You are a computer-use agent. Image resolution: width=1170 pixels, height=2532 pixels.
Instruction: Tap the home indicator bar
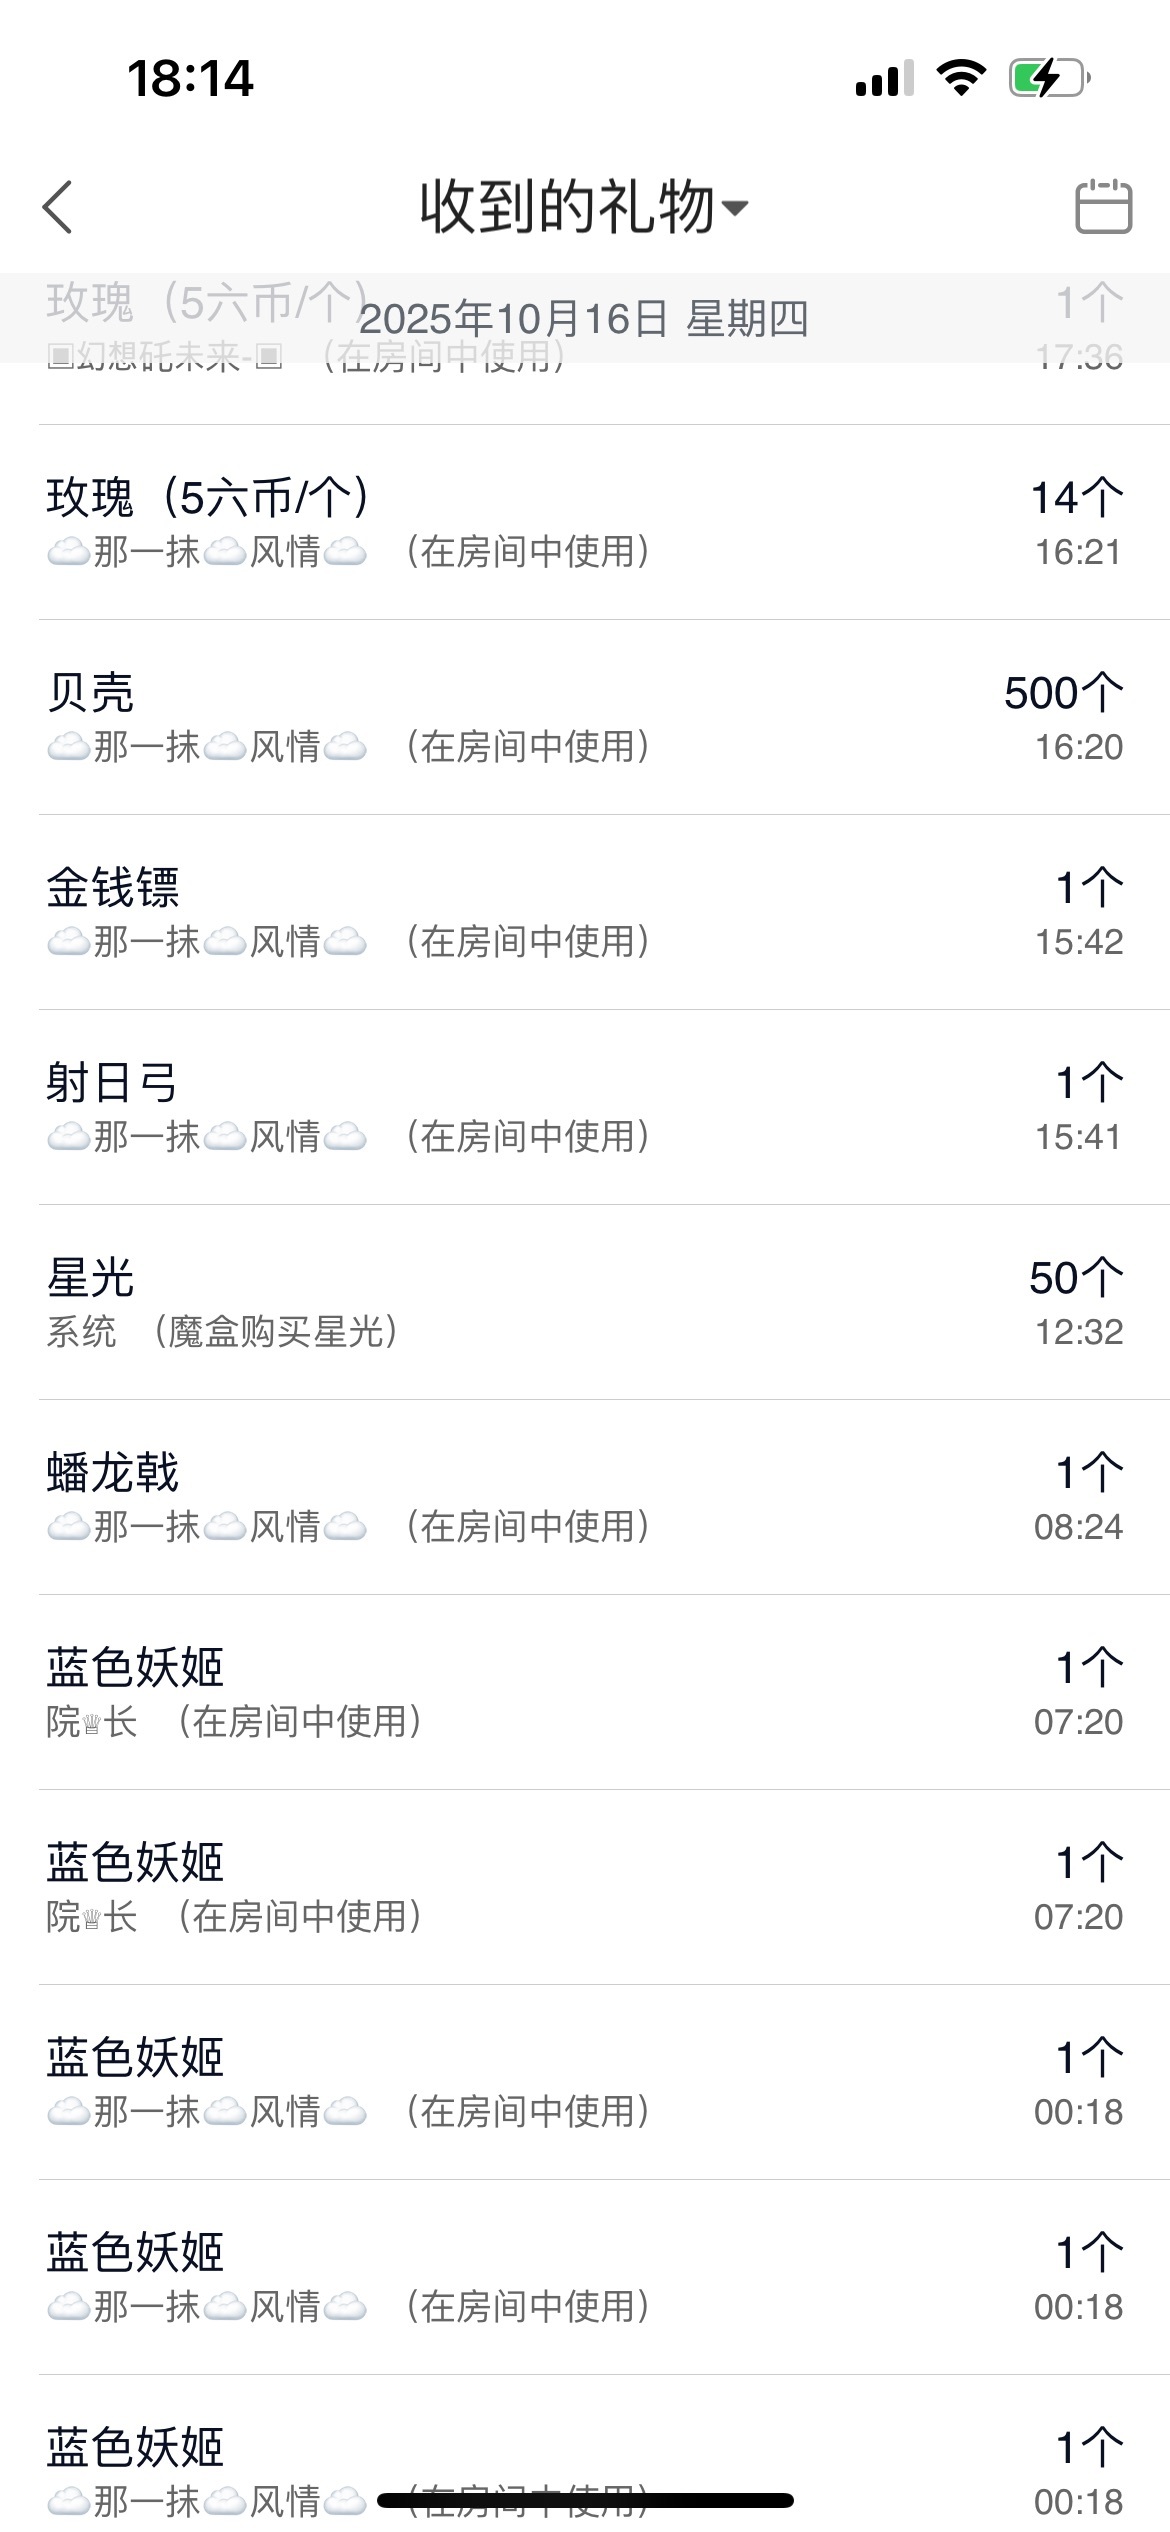pyautogui.click(x=585, y=2501)
